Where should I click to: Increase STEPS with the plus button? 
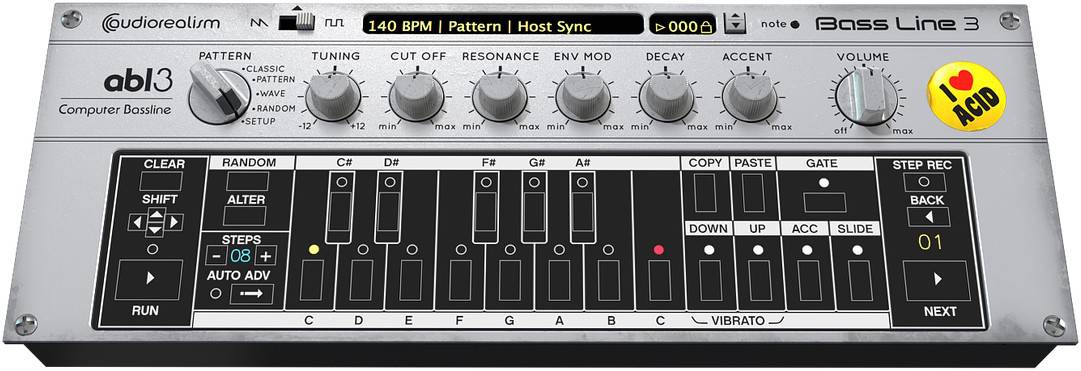coord(265,256)
